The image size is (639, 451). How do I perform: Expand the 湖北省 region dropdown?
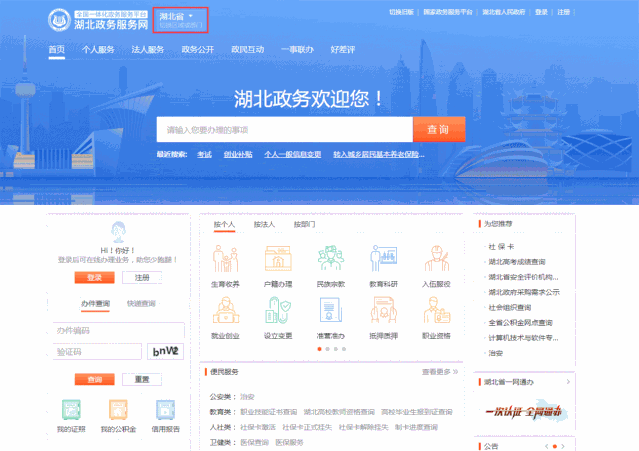coord(180,16)
